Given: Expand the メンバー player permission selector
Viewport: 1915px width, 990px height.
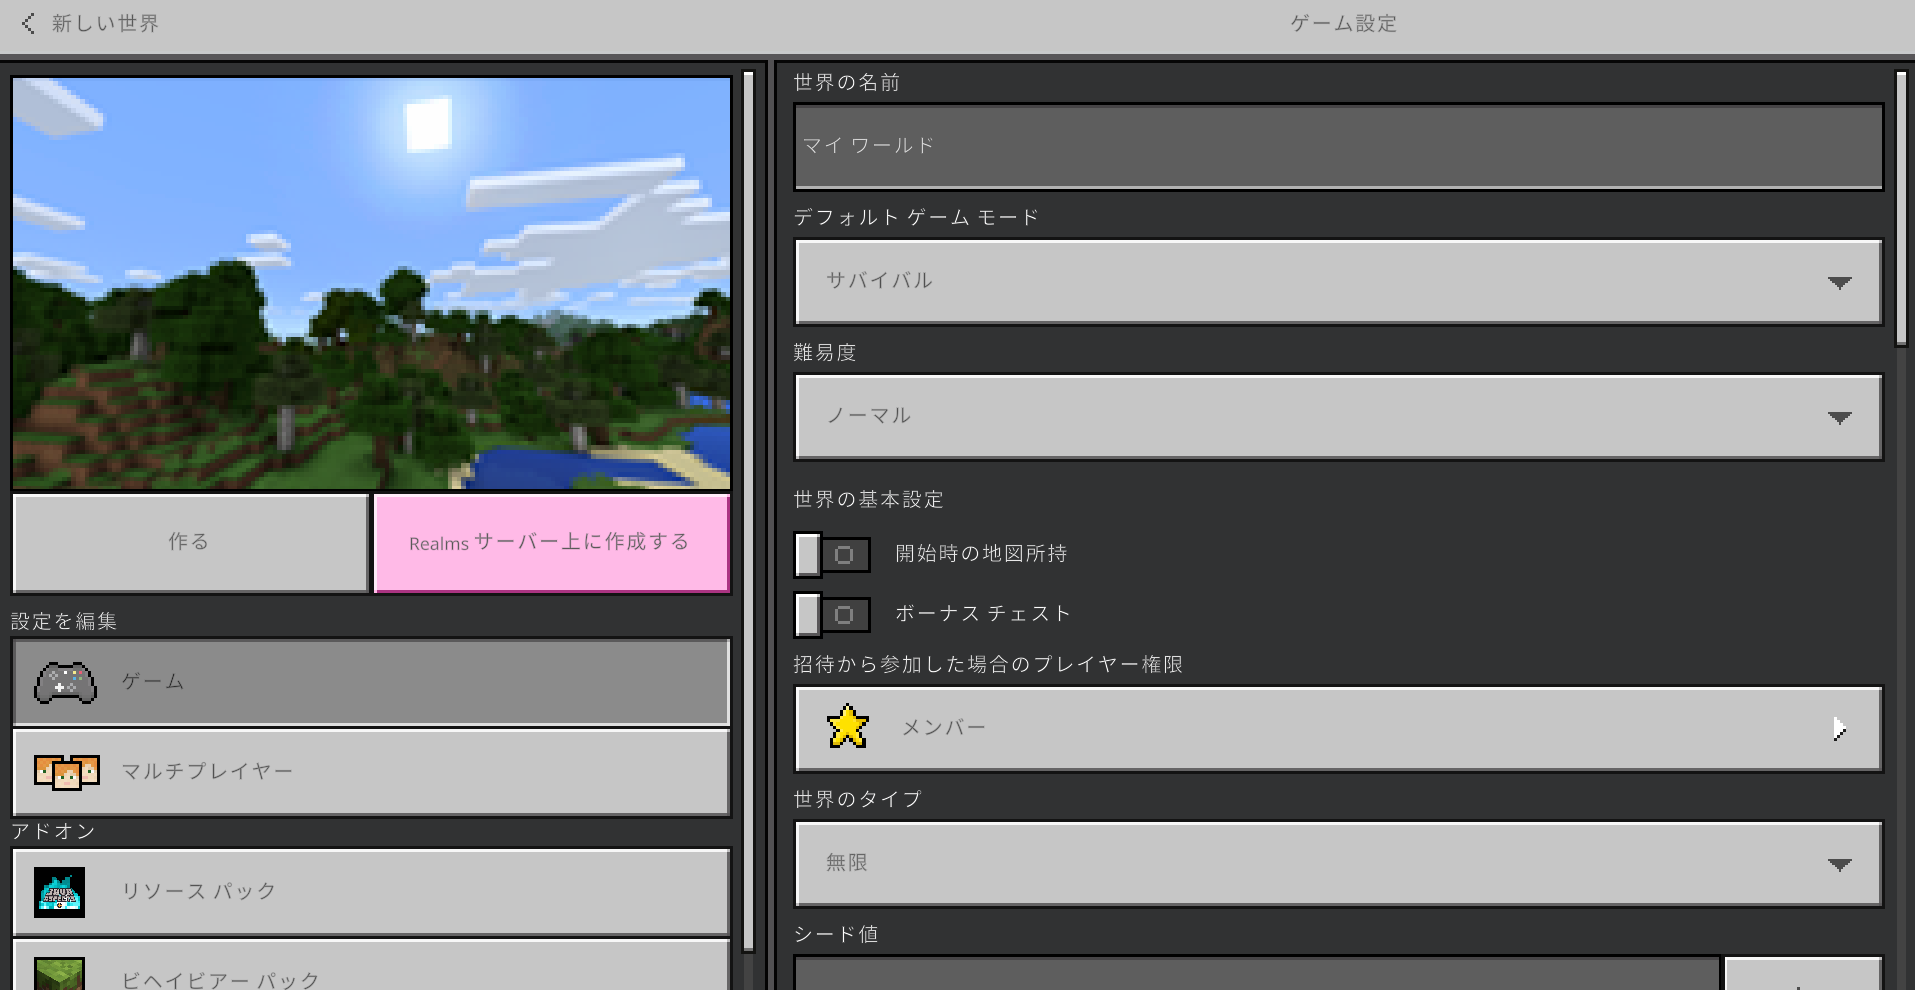Looking at the screenshot, I should point(1338,729).
